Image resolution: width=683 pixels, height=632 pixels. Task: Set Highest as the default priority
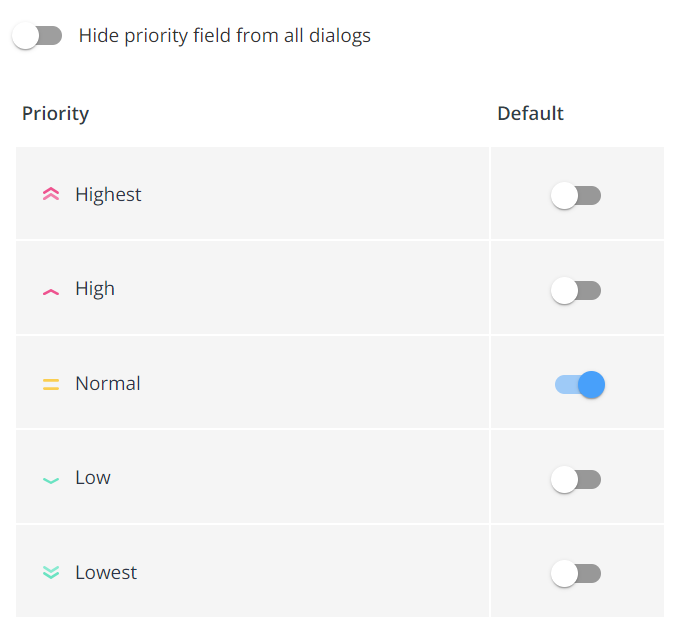576,196
